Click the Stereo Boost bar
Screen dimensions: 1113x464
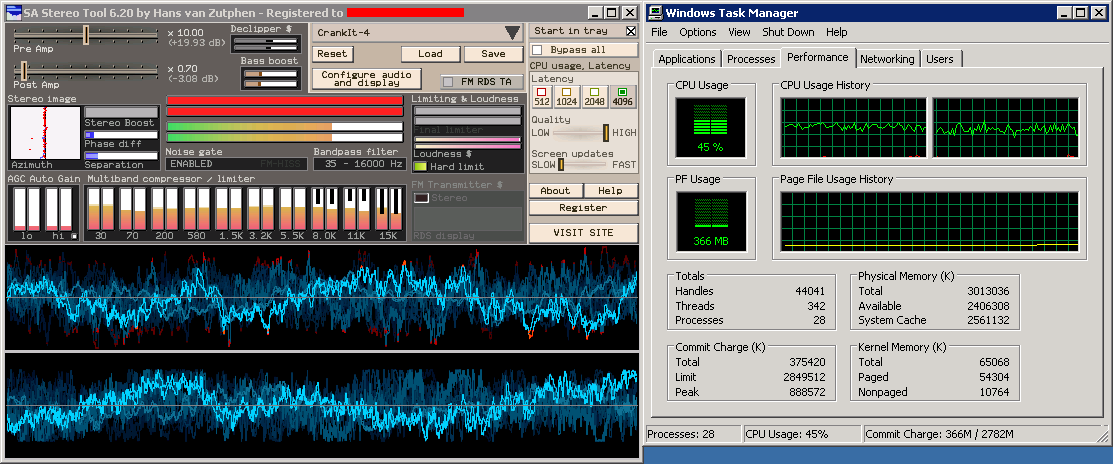[x=121, y=112]
